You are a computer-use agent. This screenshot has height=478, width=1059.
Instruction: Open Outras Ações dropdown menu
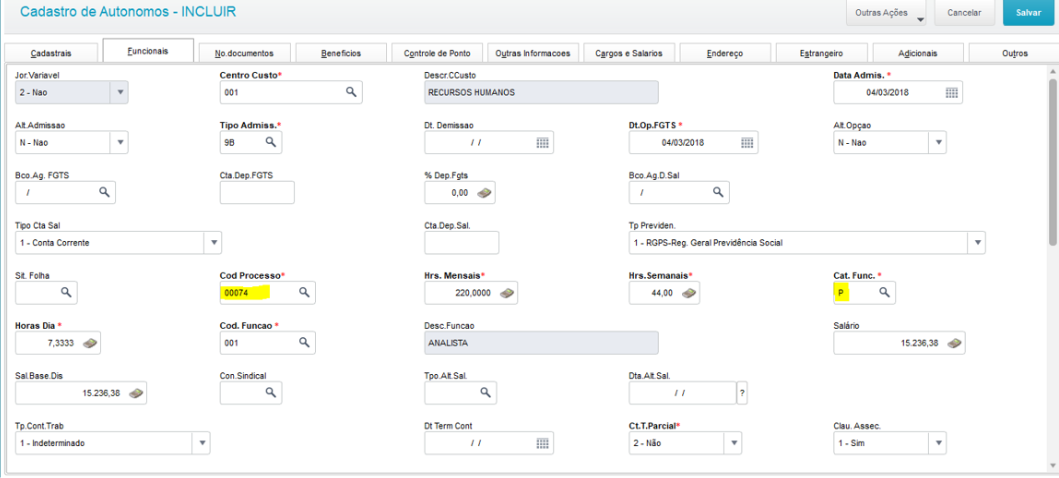coord(887,13)
